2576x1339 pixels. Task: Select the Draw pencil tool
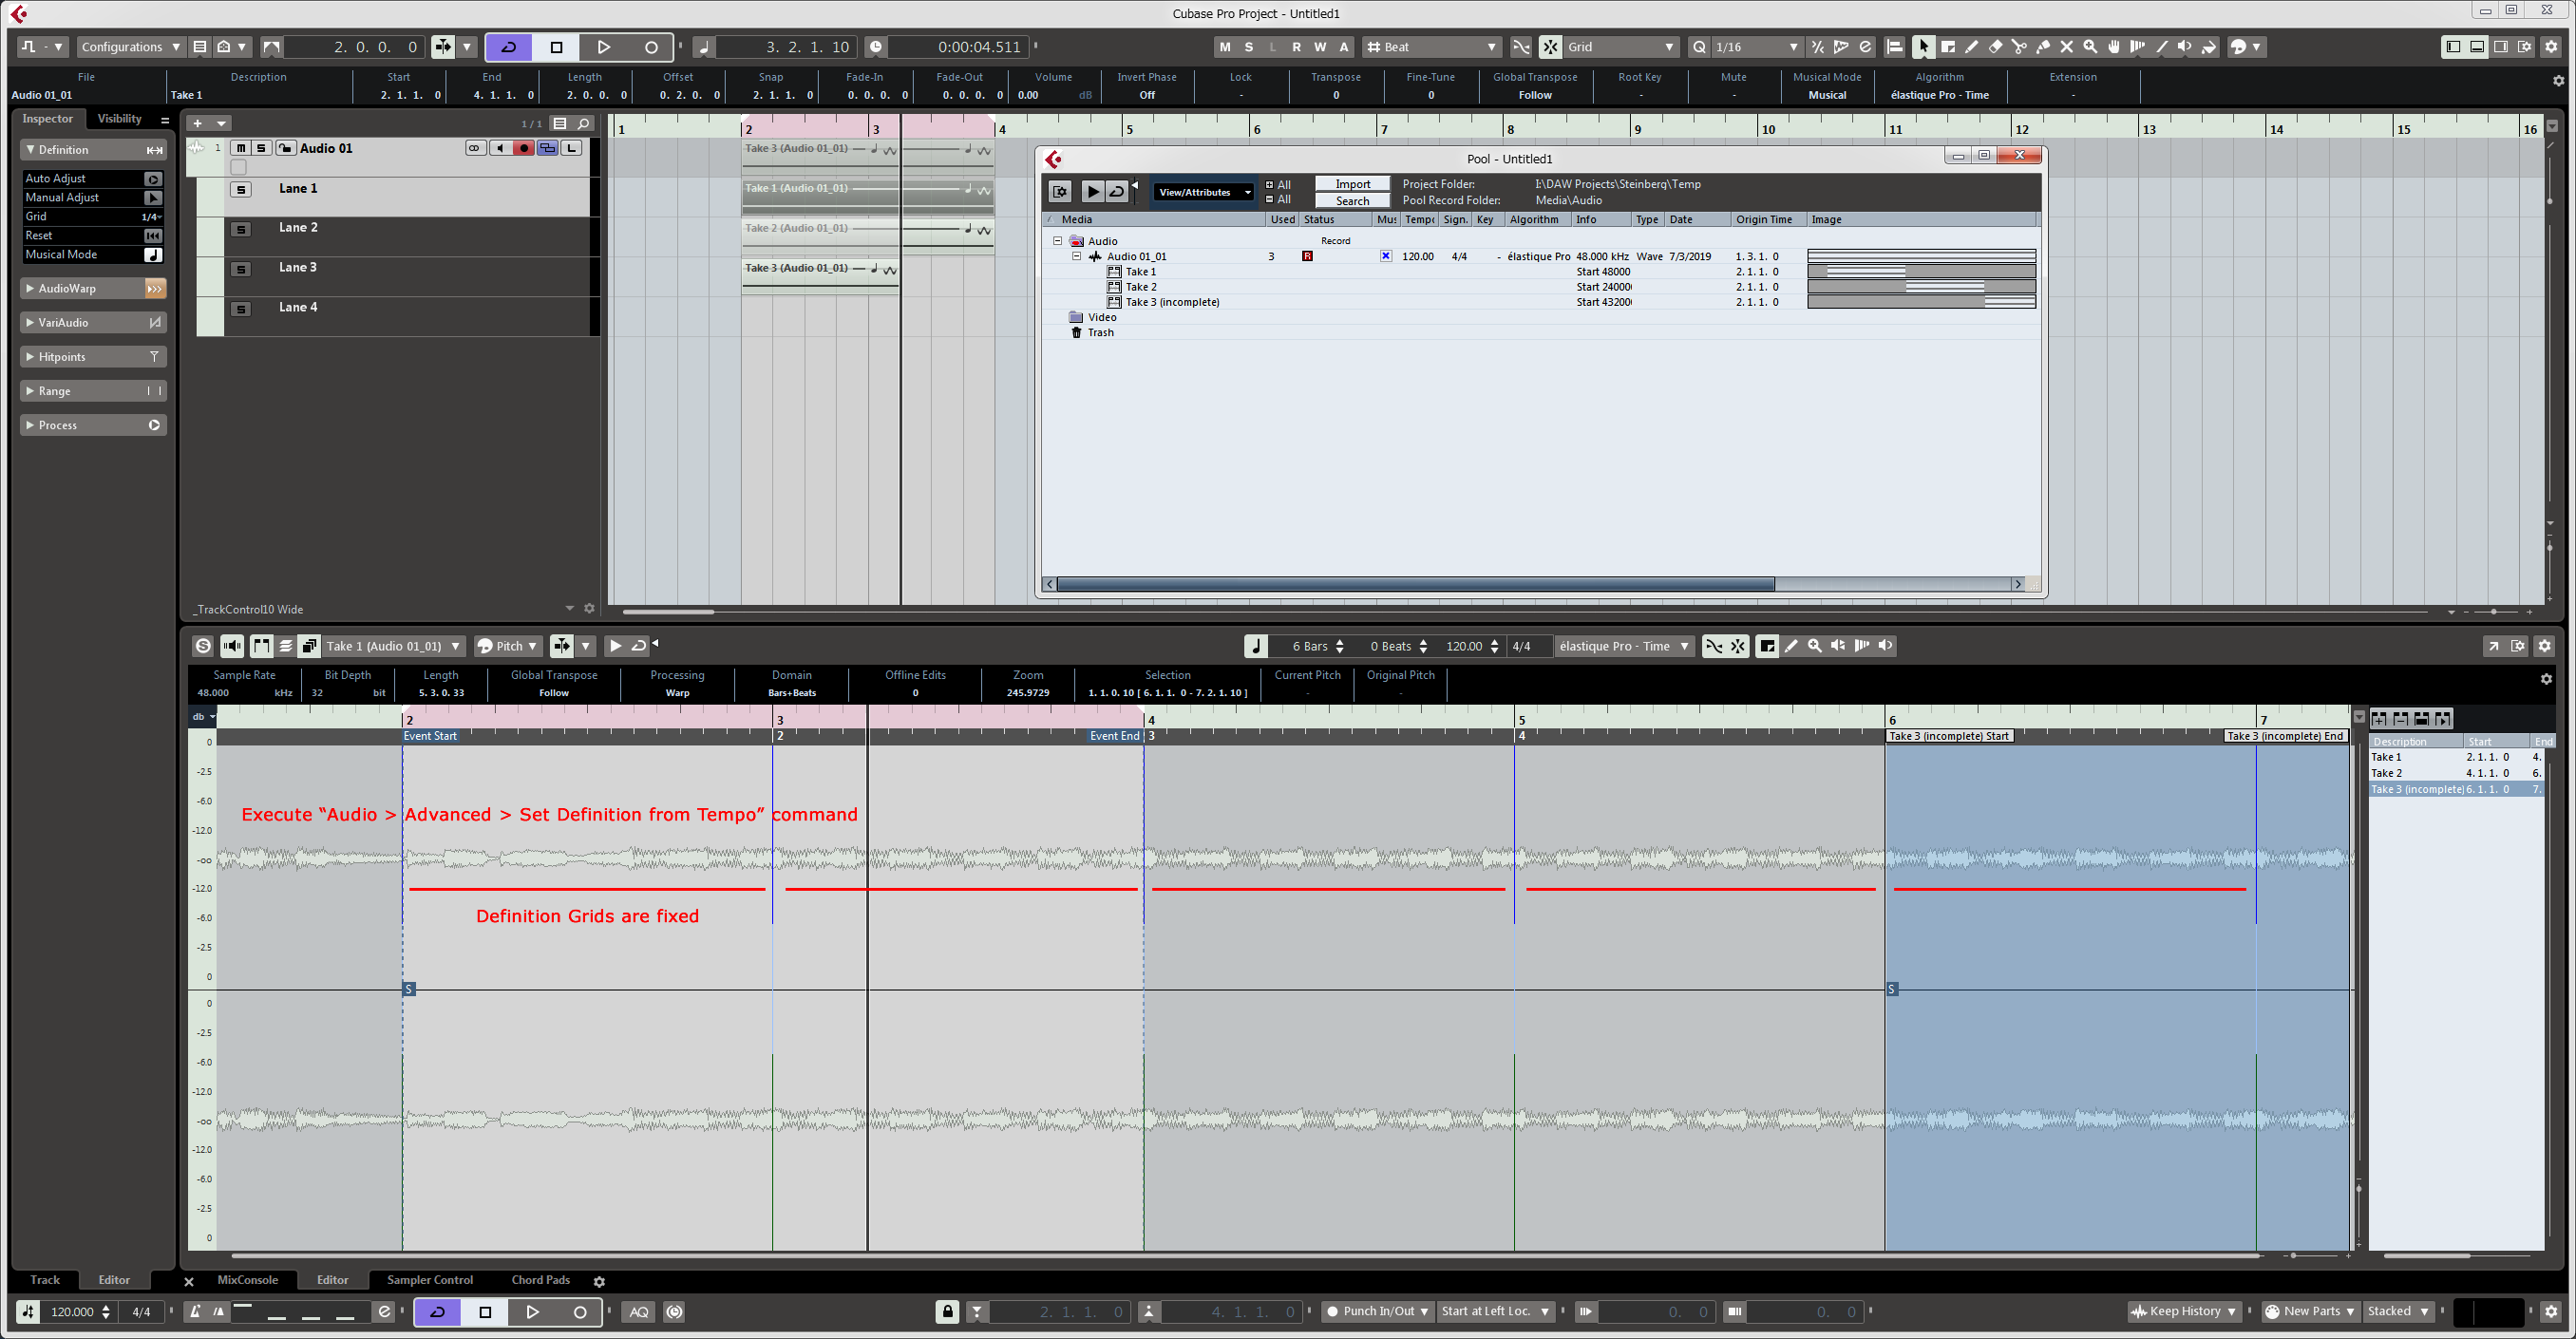click(1971, 47)
